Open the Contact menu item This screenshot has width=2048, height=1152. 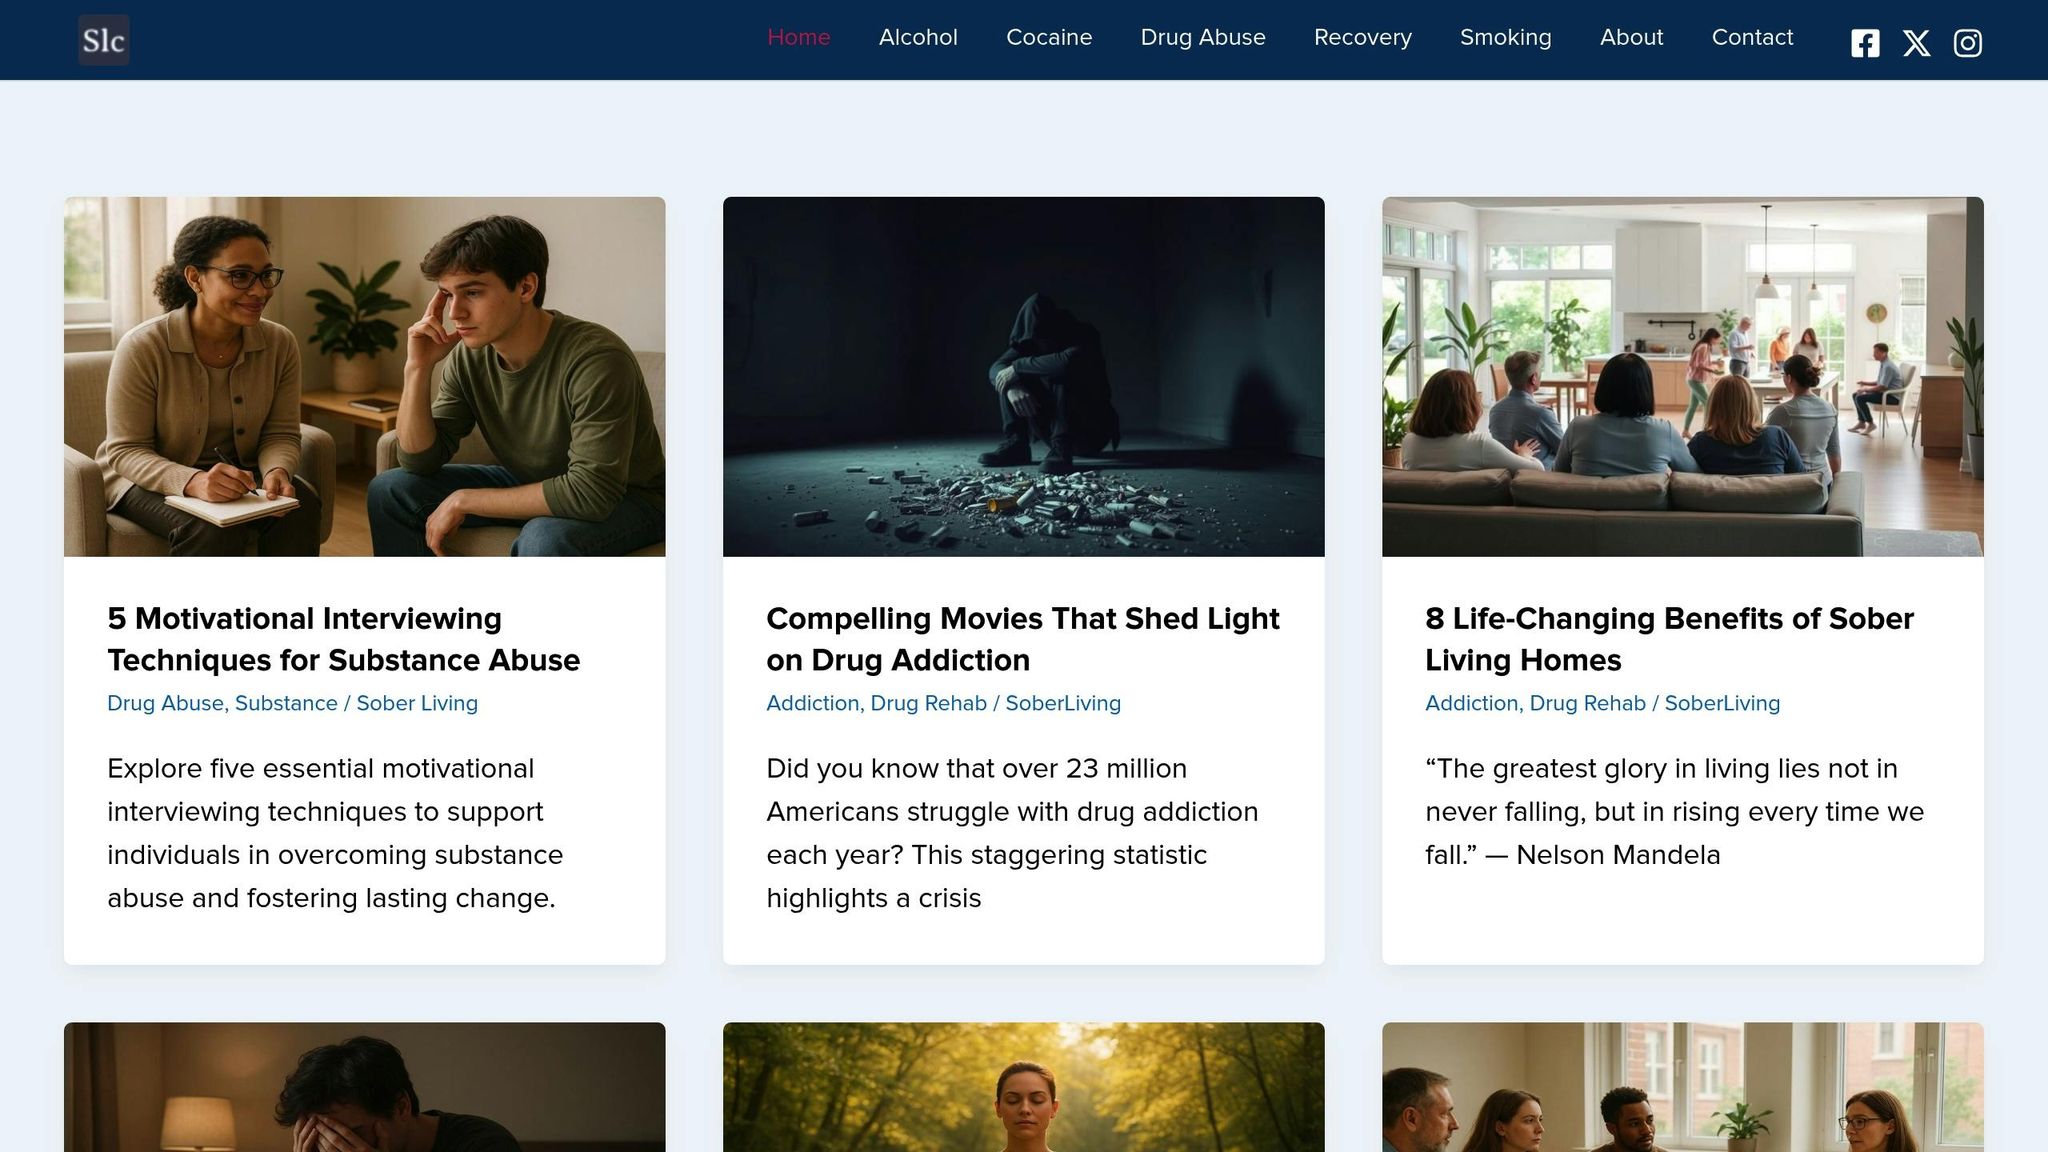[1753, 37]
